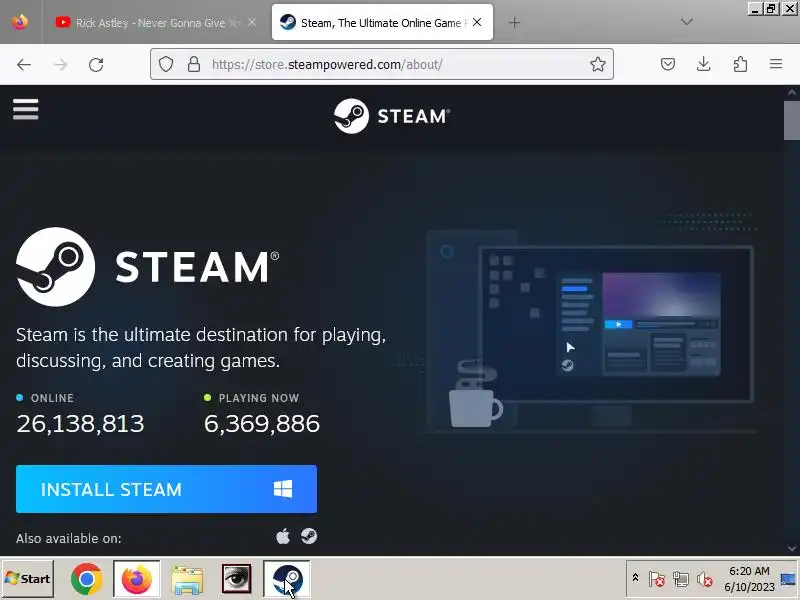
Task: Click the show desktop tray button
Action: 789,579
